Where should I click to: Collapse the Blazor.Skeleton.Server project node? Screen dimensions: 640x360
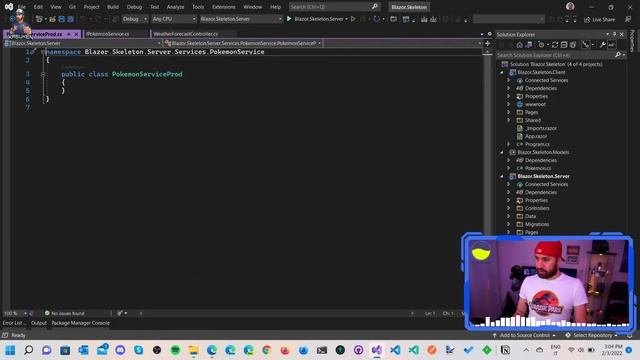coord(502,176)
